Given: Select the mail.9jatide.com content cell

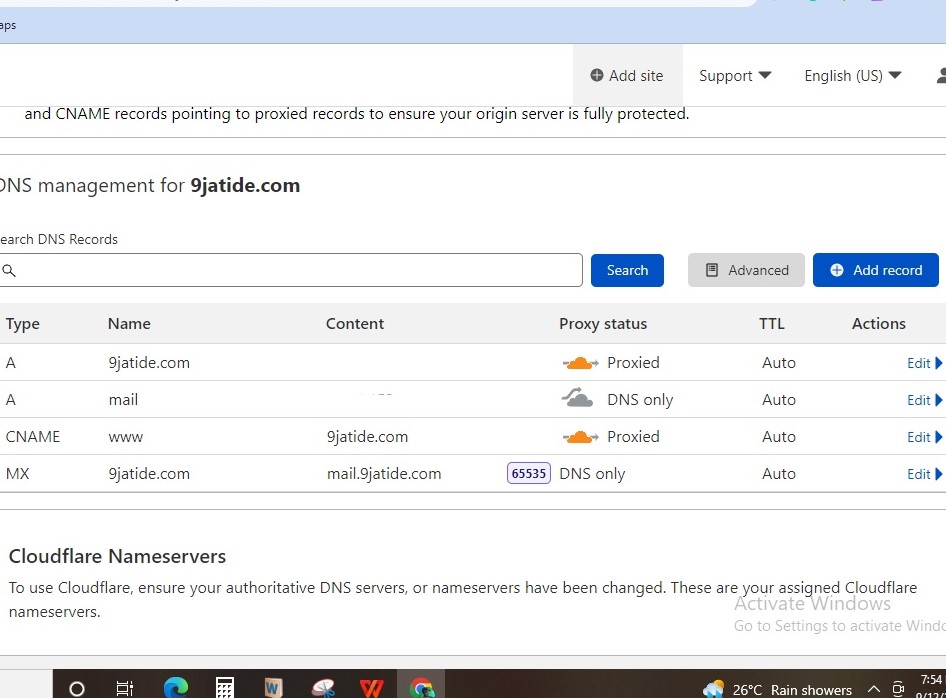Looking at the screenshot, I should pos(384,474).
